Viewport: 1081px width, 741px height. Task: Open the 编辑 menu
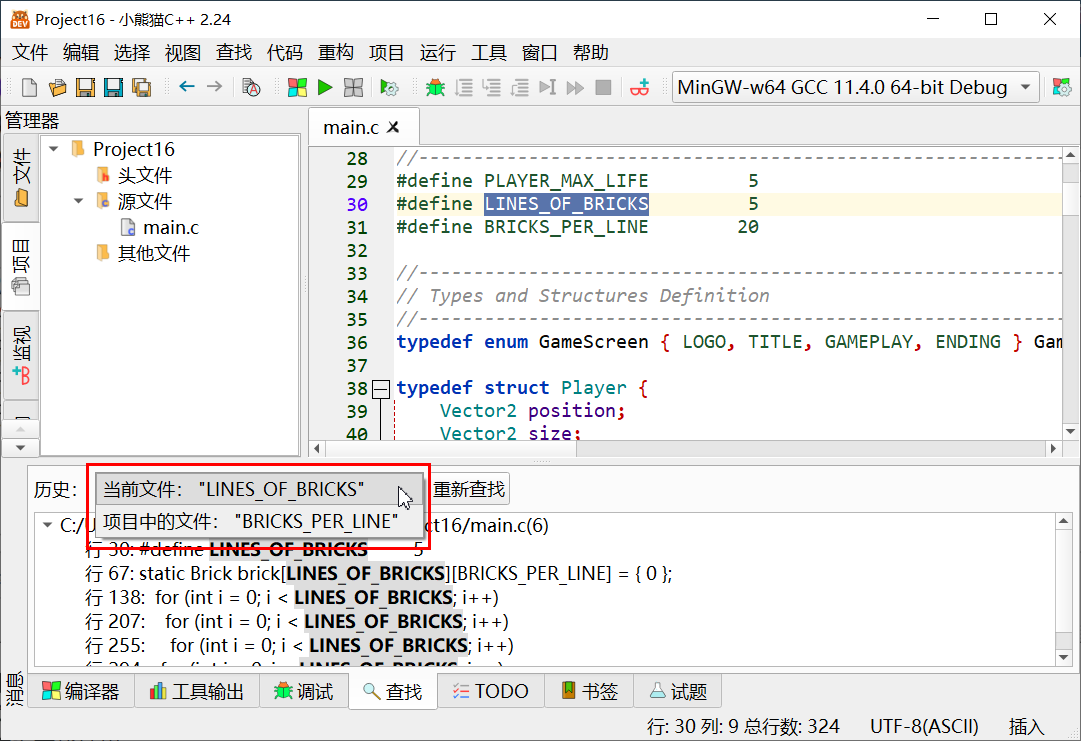pyautogui.click(x=81, y=52)
